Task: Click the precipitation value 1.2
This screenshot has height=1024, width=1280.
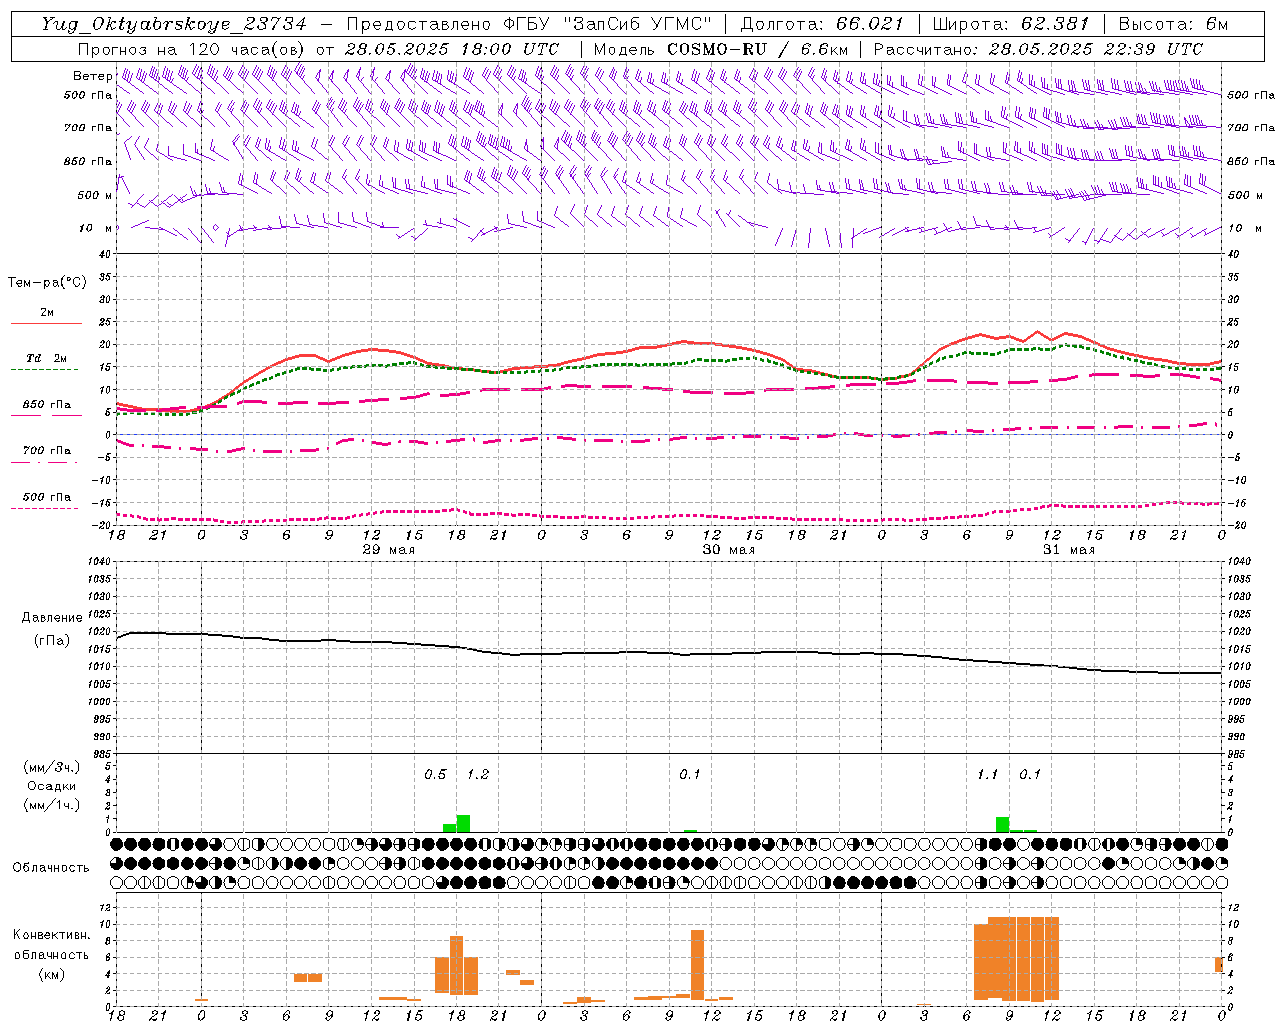Action: click(478, 775)
